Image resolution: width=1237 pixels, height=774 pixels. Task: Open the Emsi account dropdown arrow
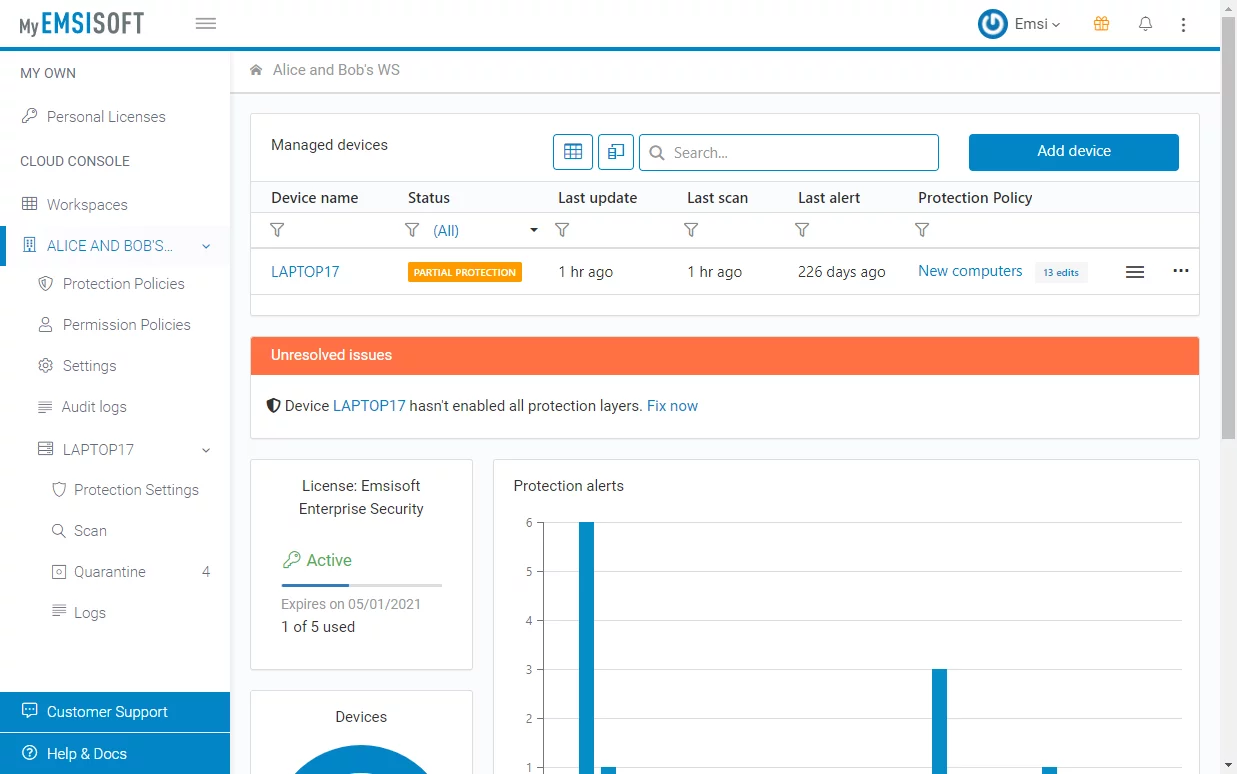click(x=1056, y=25)
